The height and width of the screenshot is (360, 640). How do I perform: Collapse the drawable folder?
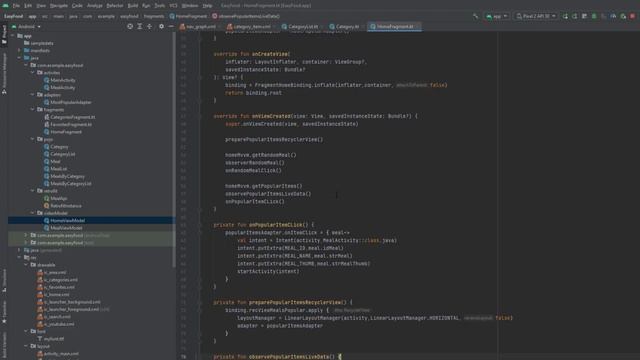[x=26, y=265]
